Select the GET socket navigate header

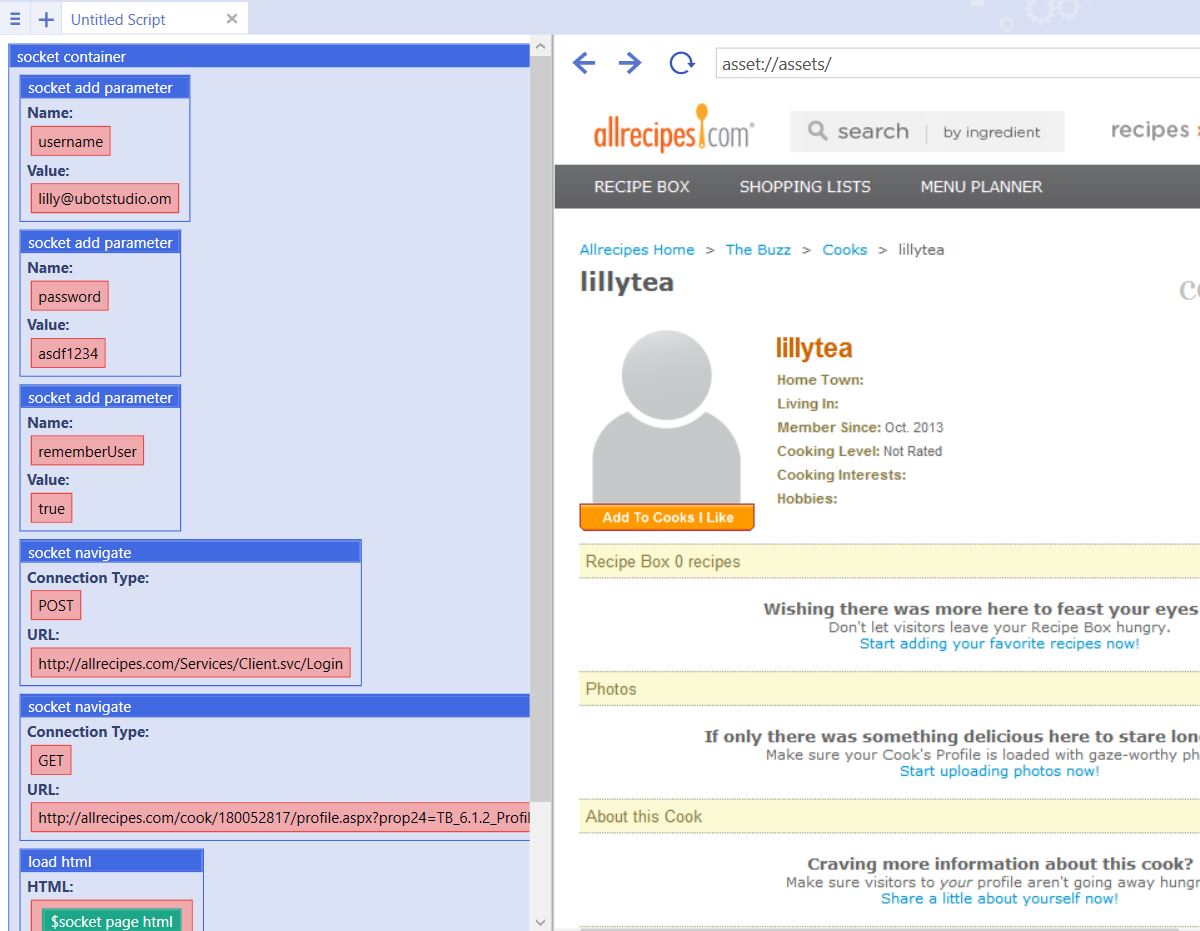[x=275, y=707]
